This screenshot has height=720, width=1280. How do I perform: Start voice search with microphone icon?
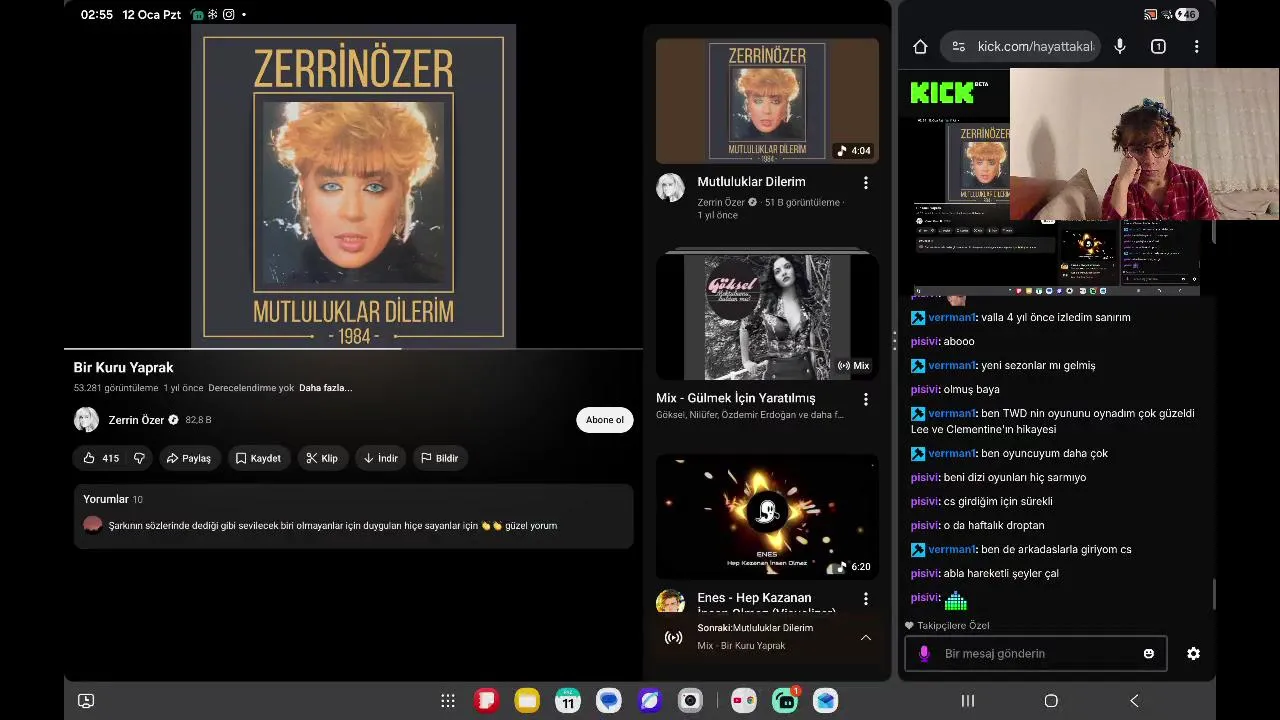[x=1120, y=47]
